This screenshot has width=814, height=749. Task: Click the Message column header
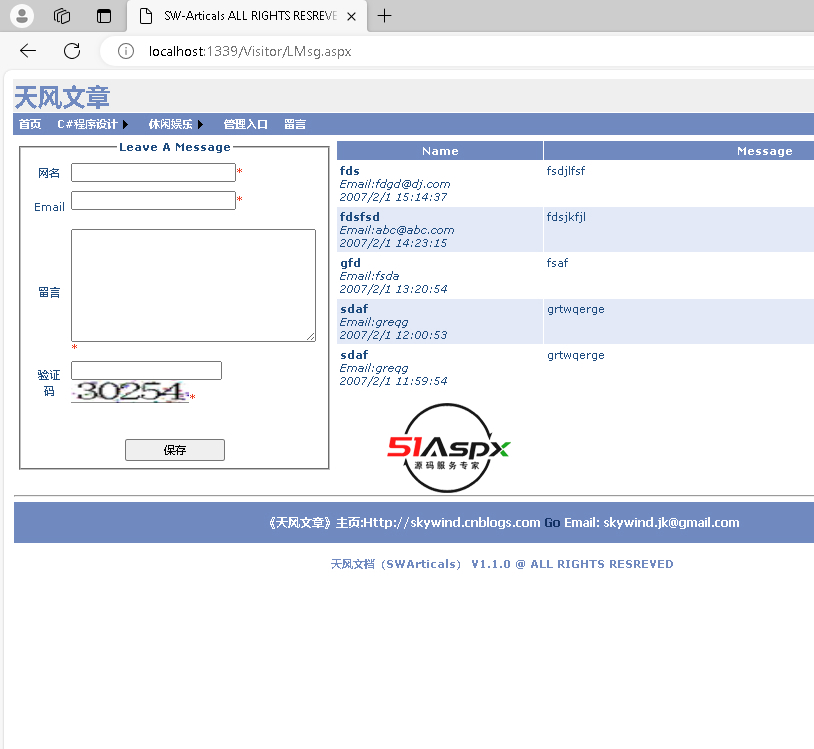tap(764, 151)
